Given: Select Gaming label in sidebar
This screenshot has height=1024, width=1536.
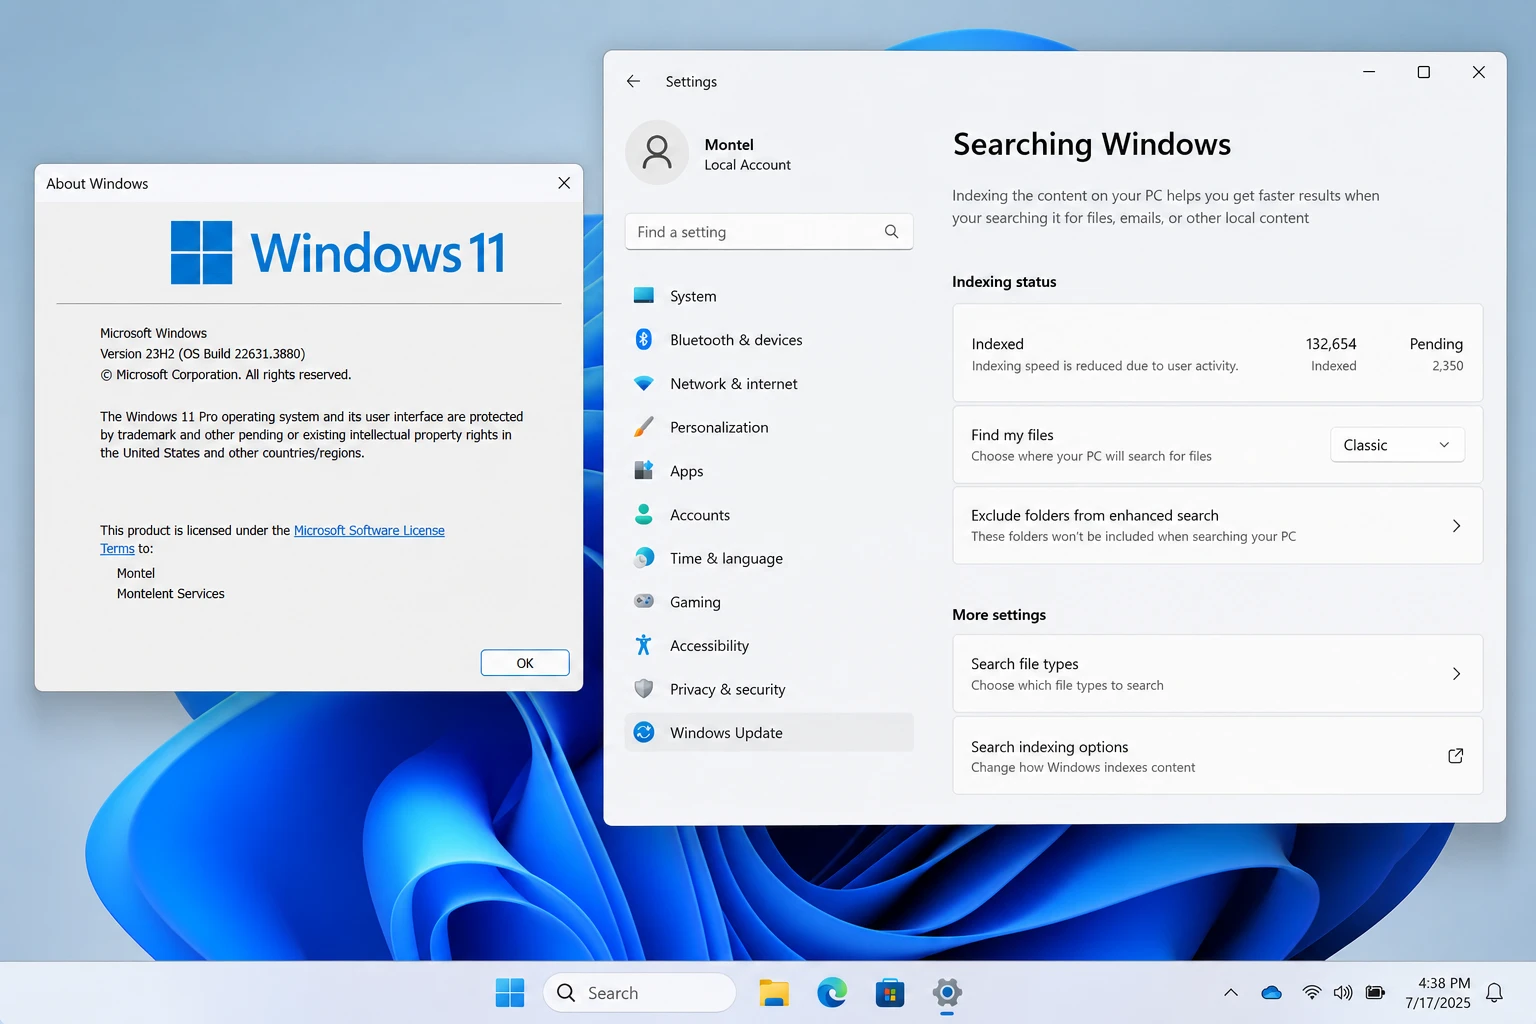Looking at the screenshot, I should (x=695, y=602).
